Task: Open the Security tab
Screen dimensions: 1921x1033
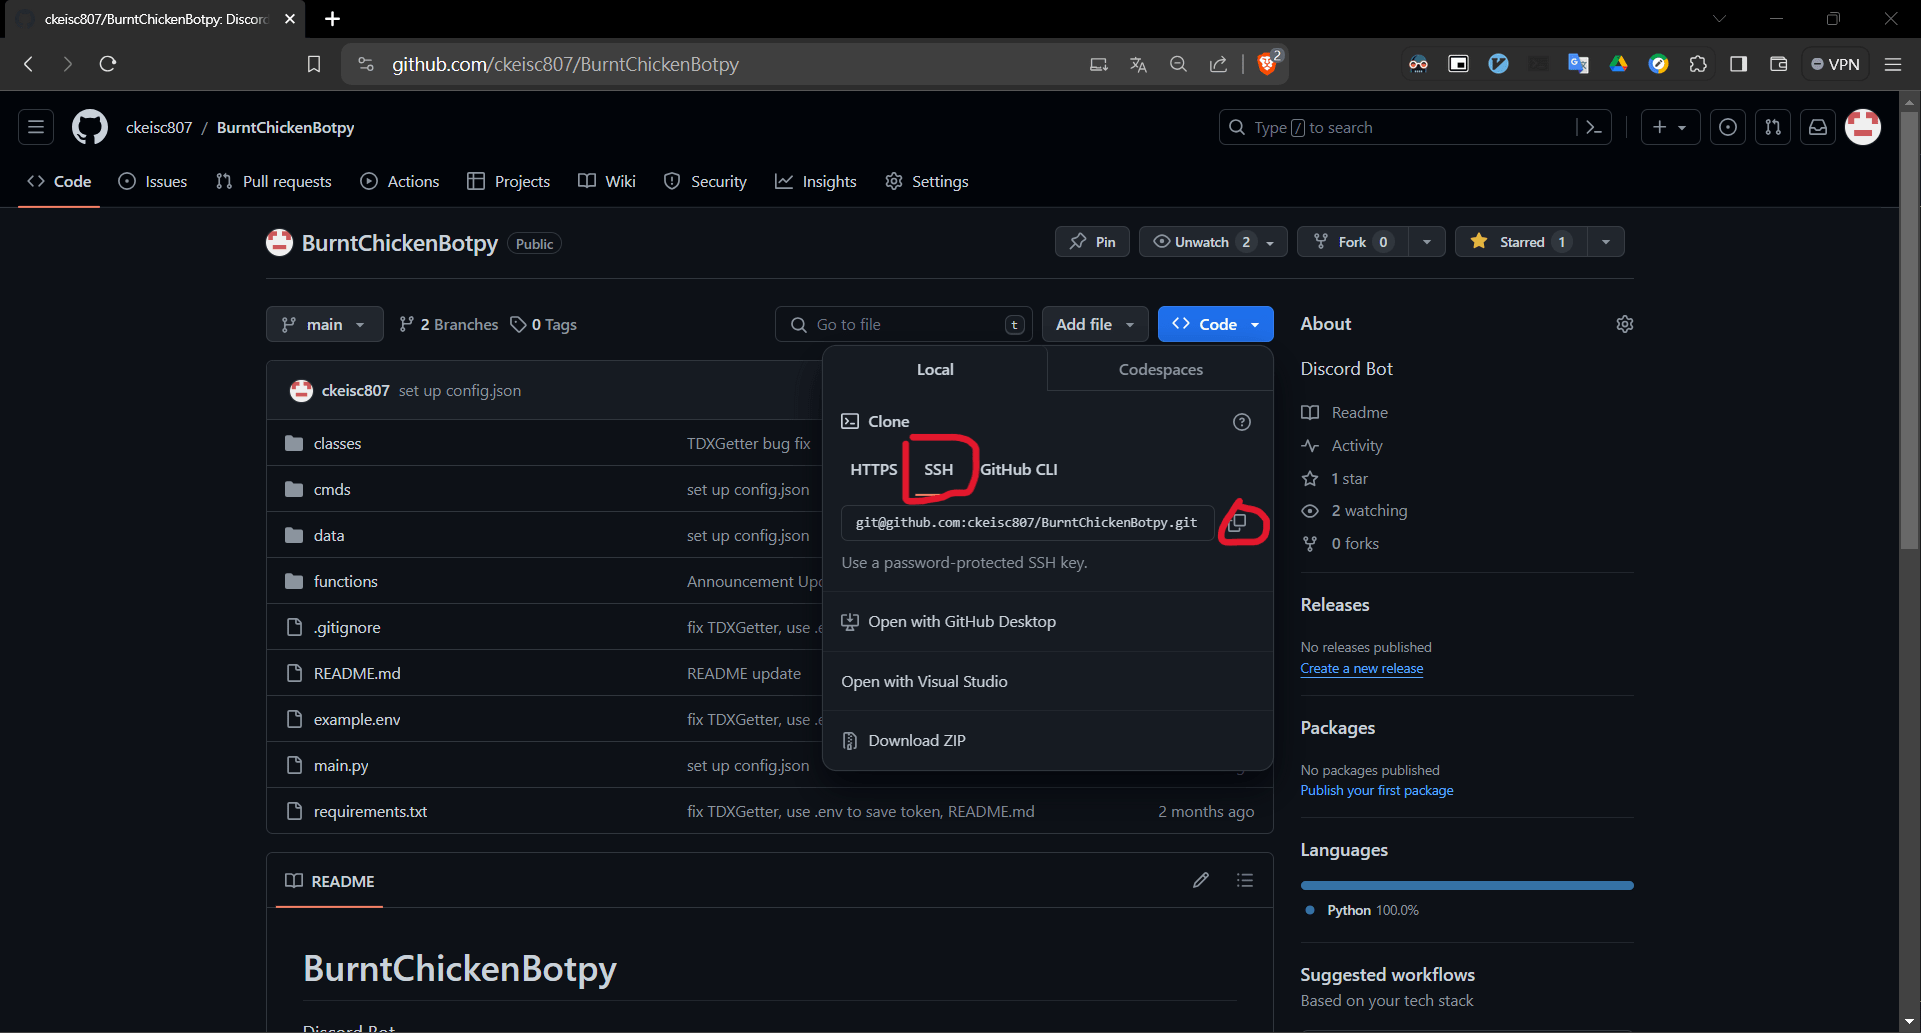Action: pyautogui.click(x=705, y=181)
